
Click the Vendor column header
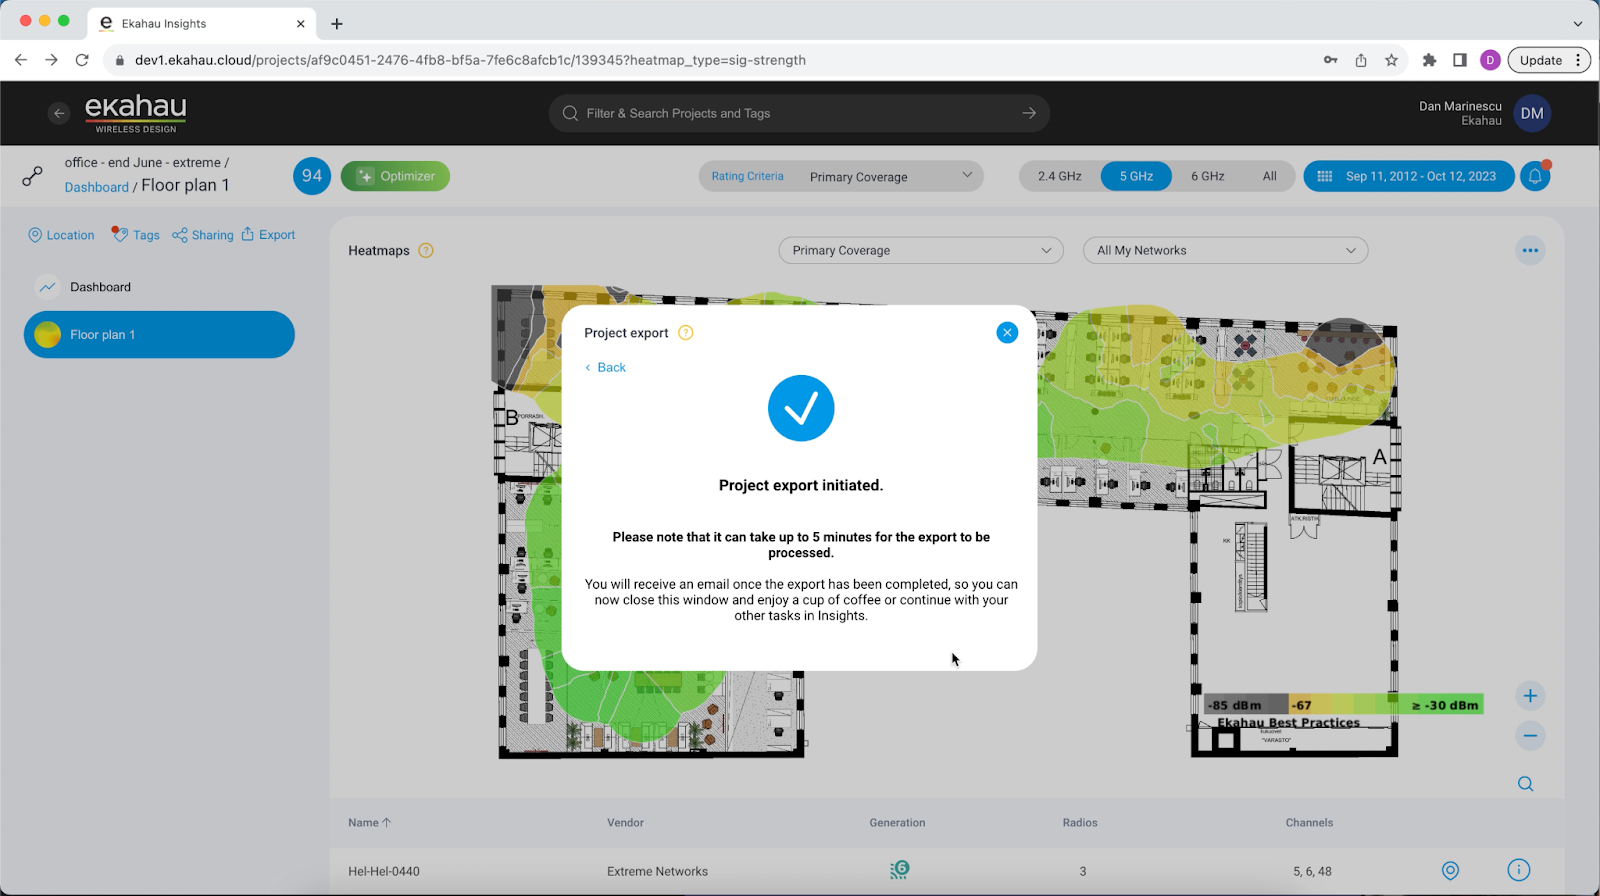click(x=625, y=823)
